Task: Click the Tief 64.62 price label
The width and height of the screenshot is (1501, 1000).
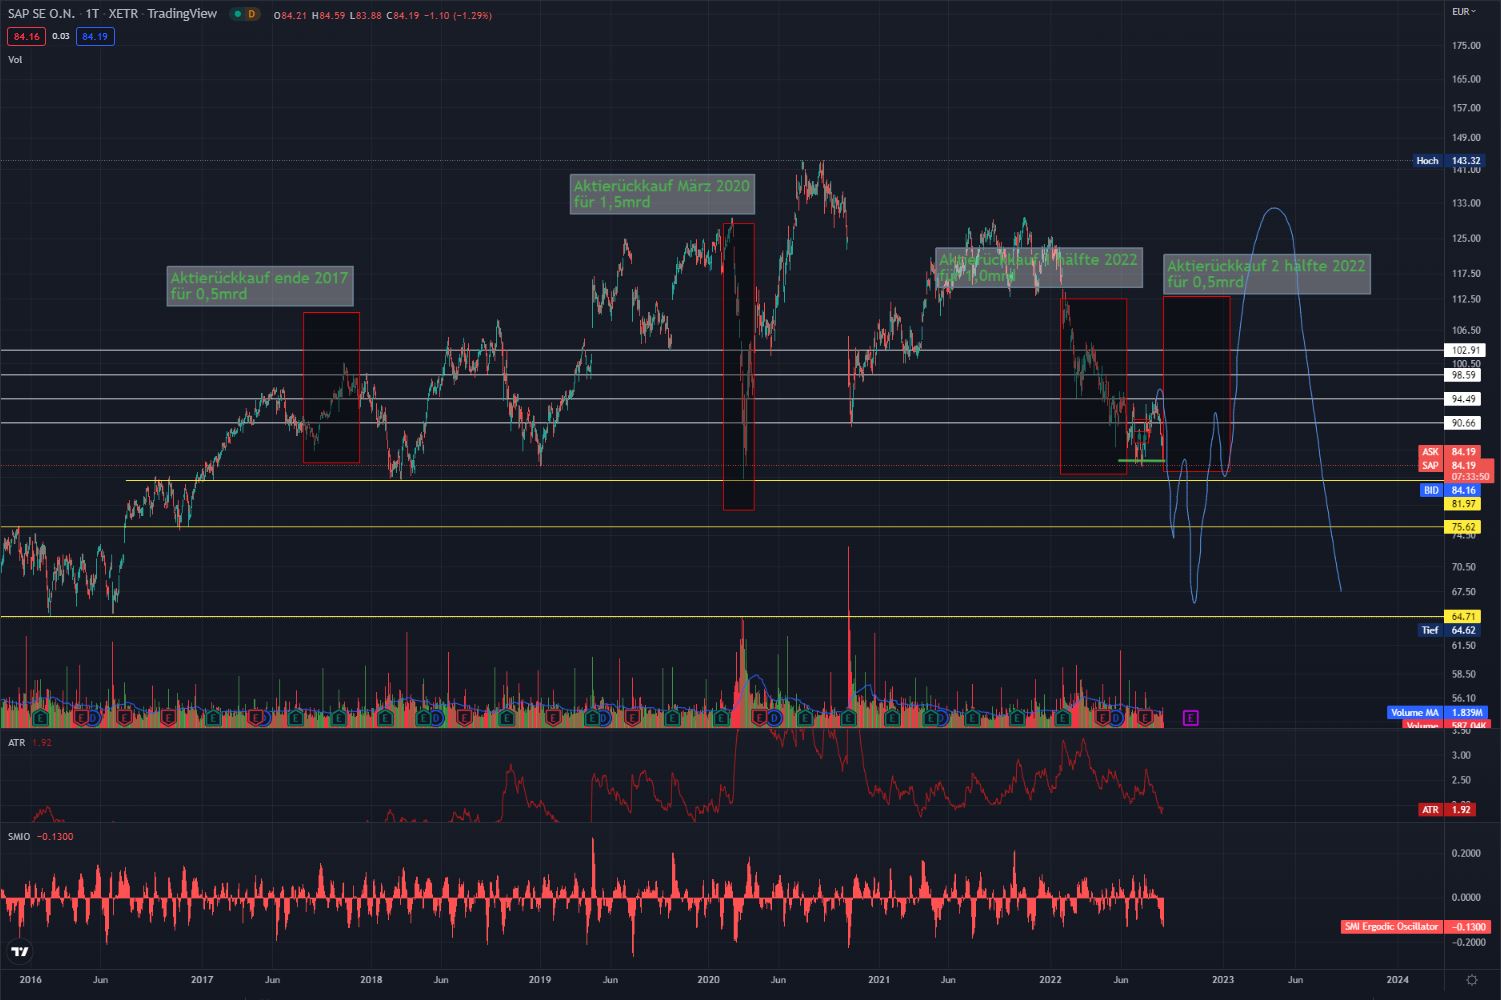Action: point(1449,630)
